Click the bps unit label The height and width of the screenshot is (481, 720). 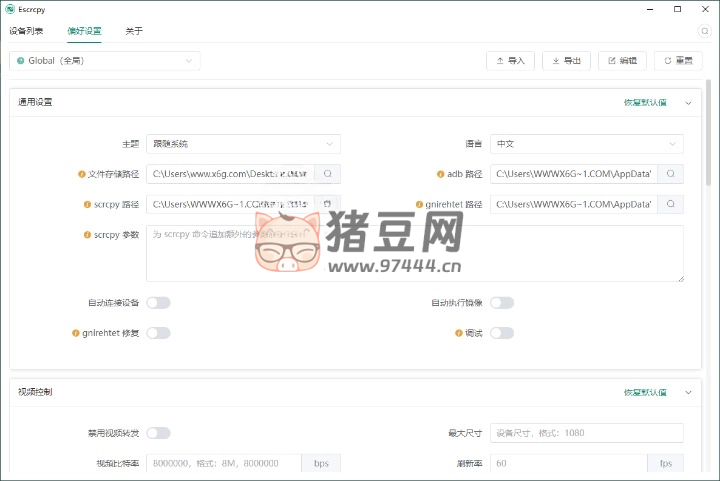click(321, 464)
